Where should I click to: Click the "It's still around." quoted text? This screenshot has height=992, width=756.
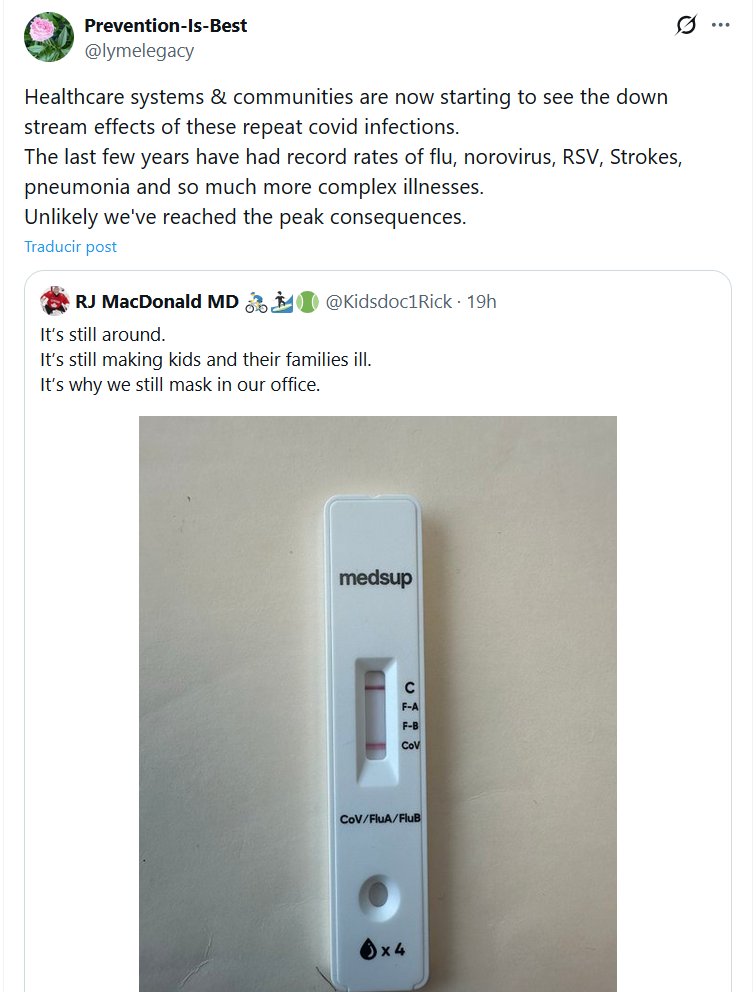click(x=103, y=333)
